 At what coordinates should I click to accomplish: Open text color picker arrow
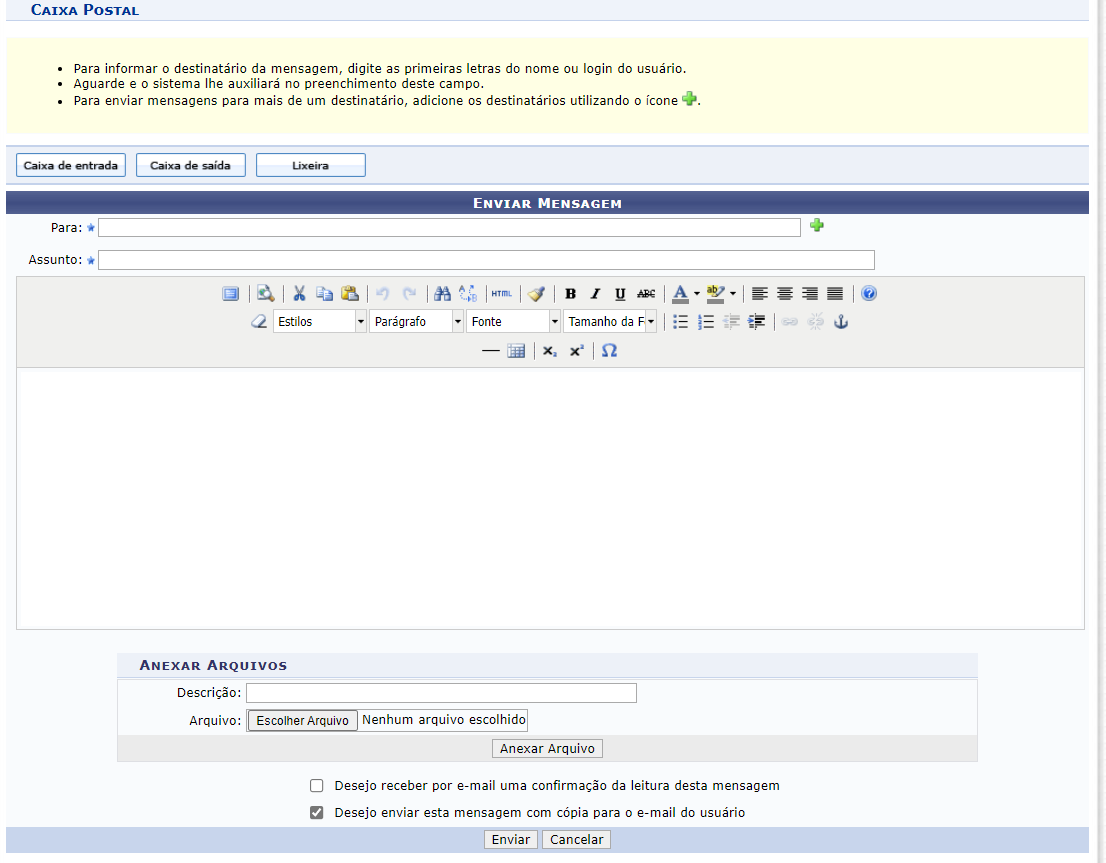pos(697,294)
